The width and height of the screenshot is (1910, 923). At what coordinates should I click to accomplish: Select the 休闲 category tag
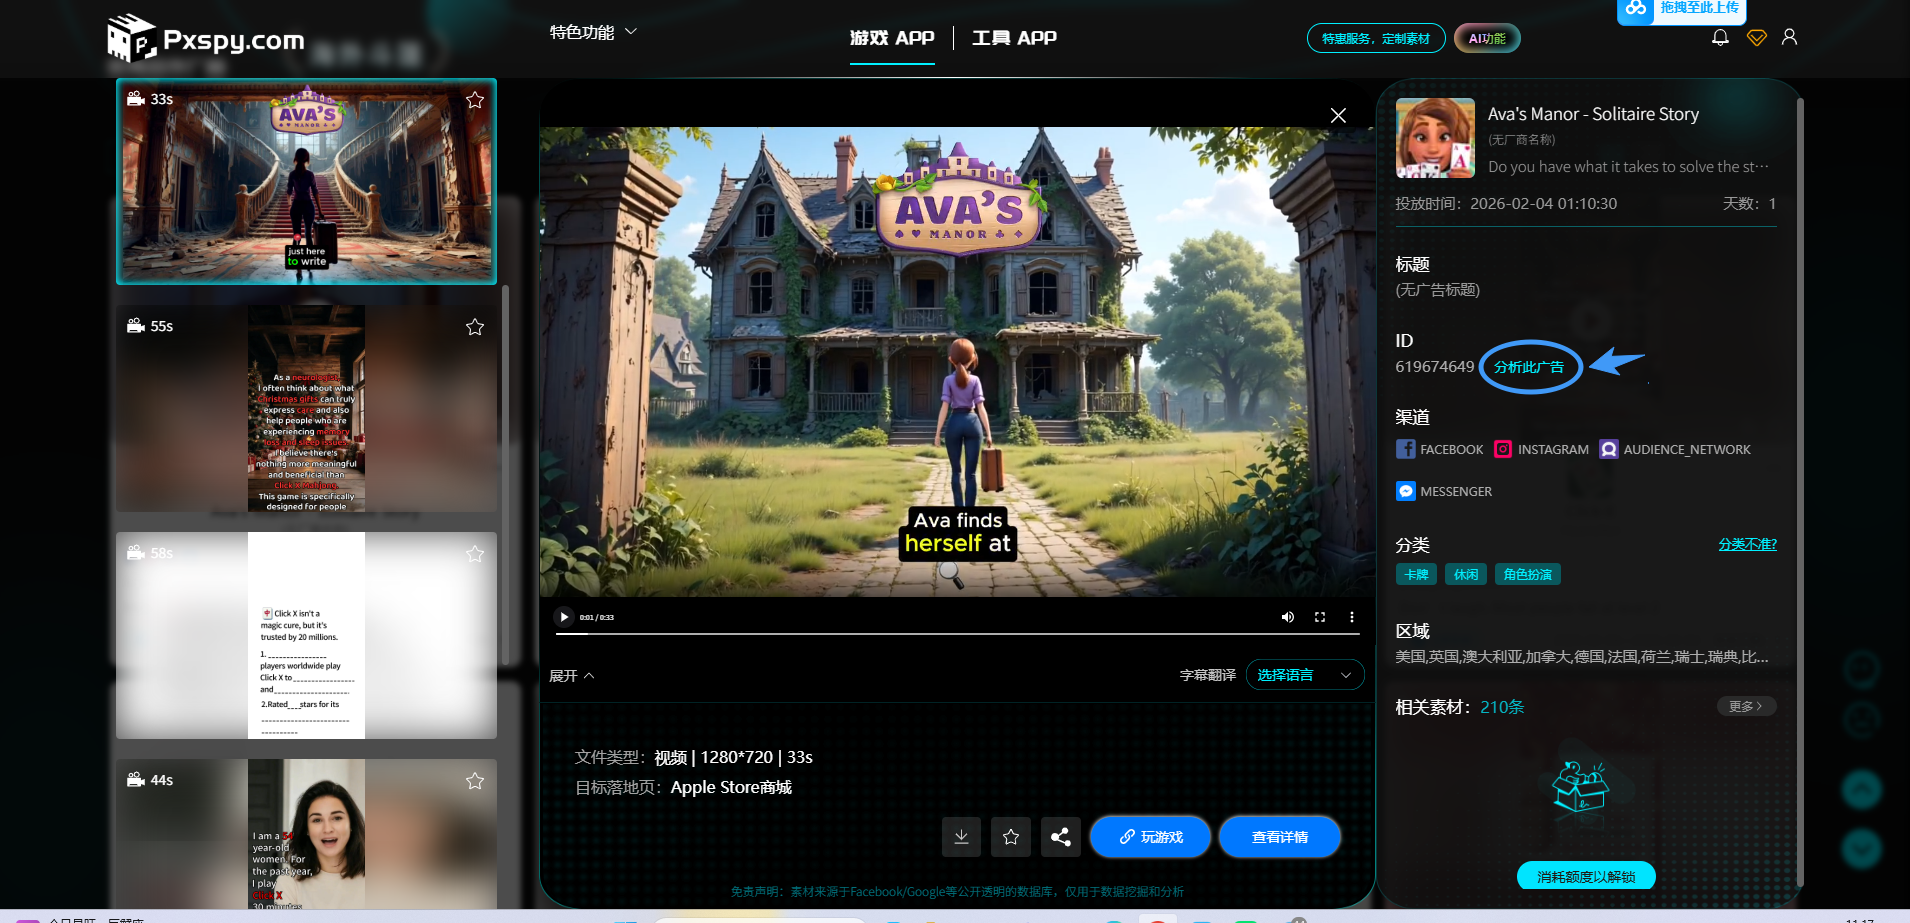click(1466, 574)
